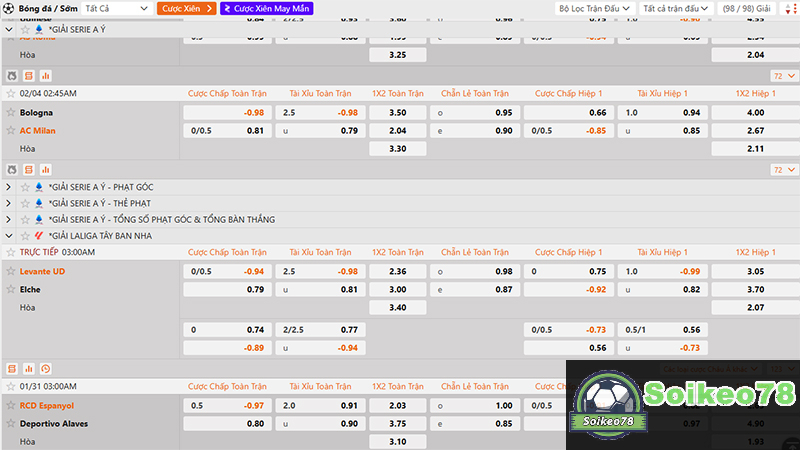Expand the Giải Serie A Ý - Phạt Góc league
Screen dimensions: 800x450
click(9, 187)
